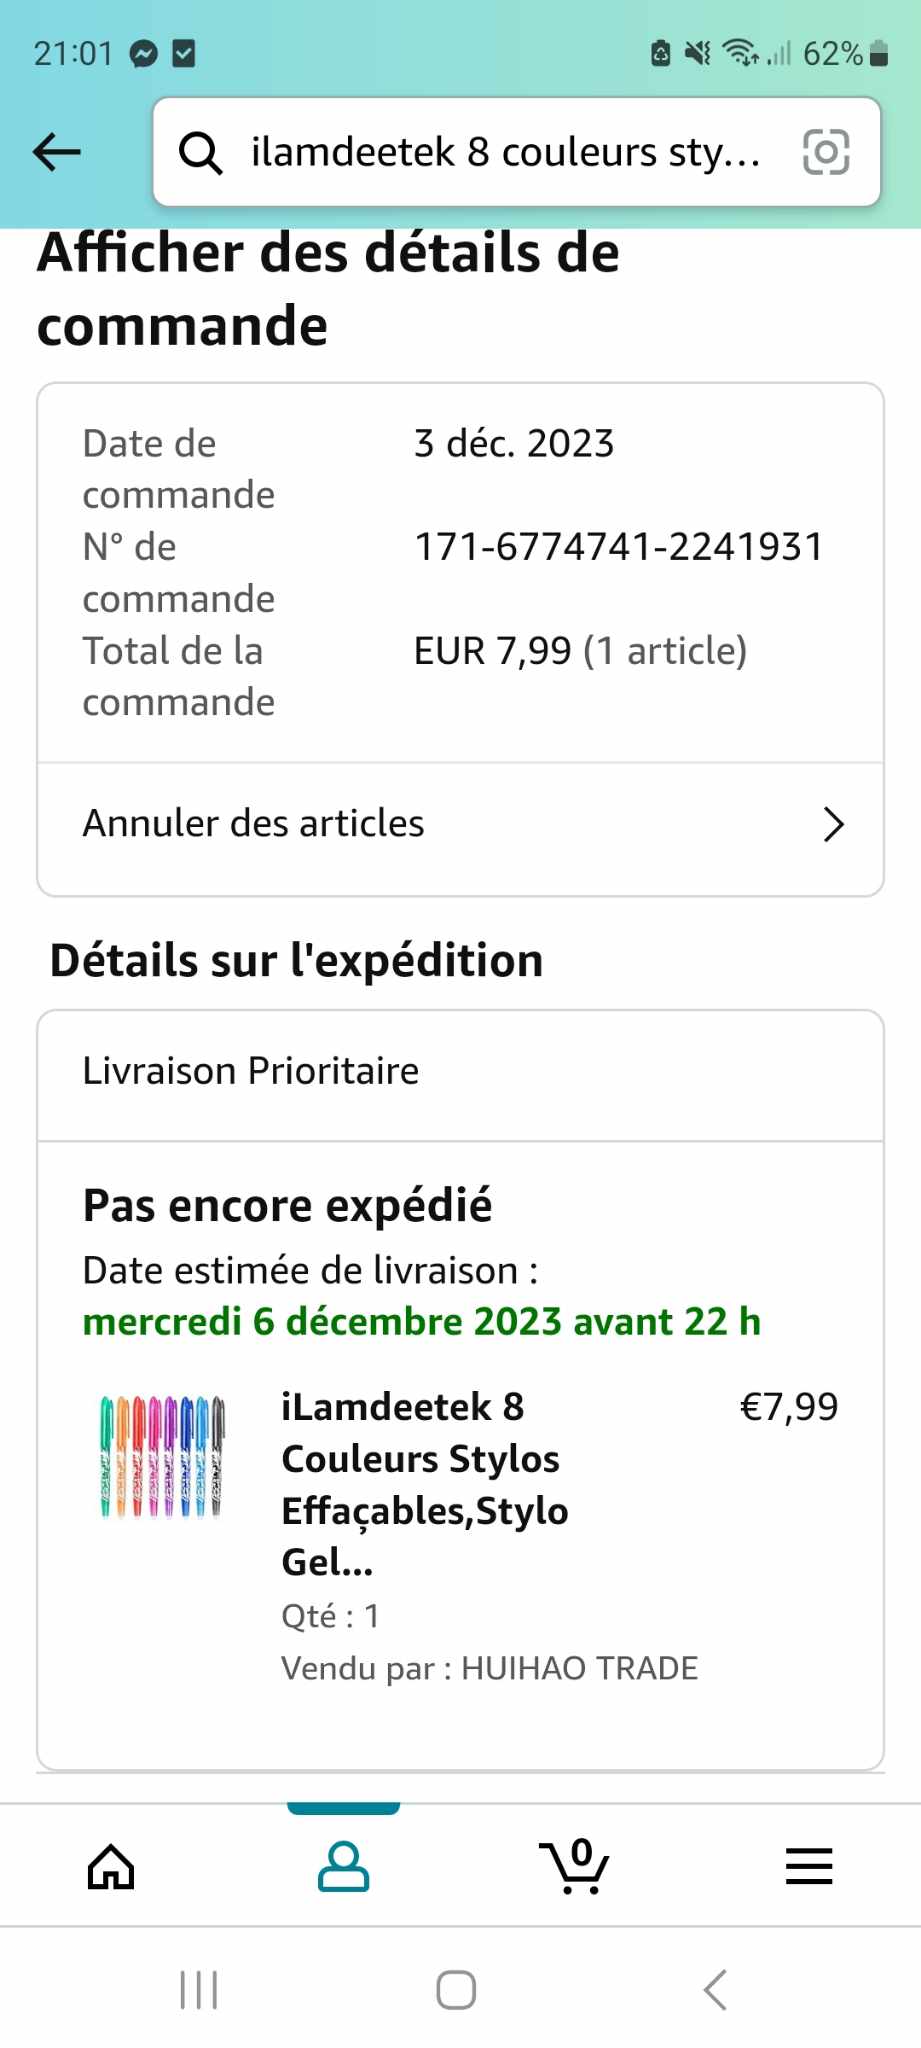Tap the back arrow in header

click(57, 152)
